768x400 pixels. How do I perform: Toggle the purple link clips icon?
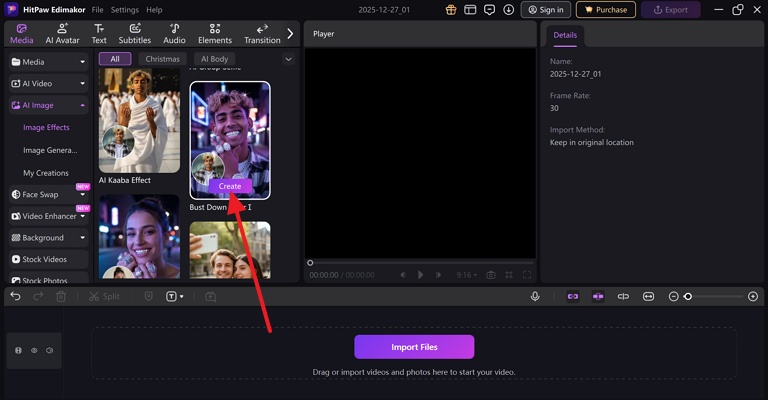pos(573,296)
